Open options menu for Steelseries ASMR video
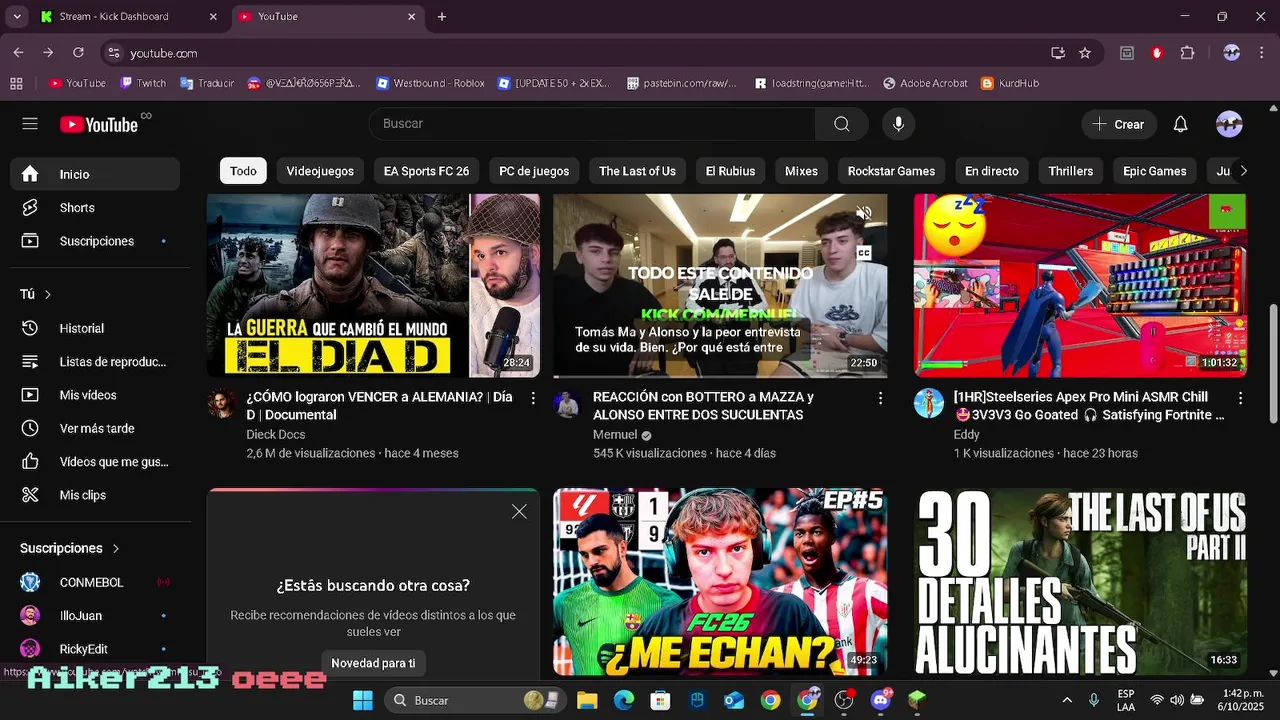This screenshot has width=1280, height=720. coord(1240,398)
